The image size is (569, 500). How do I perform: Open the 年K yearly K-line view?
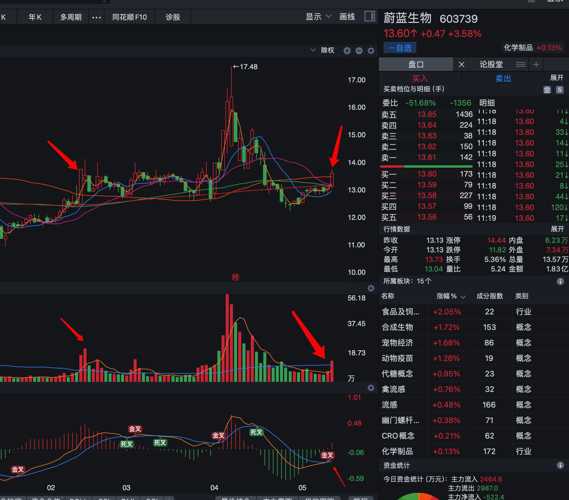(35, 17)
